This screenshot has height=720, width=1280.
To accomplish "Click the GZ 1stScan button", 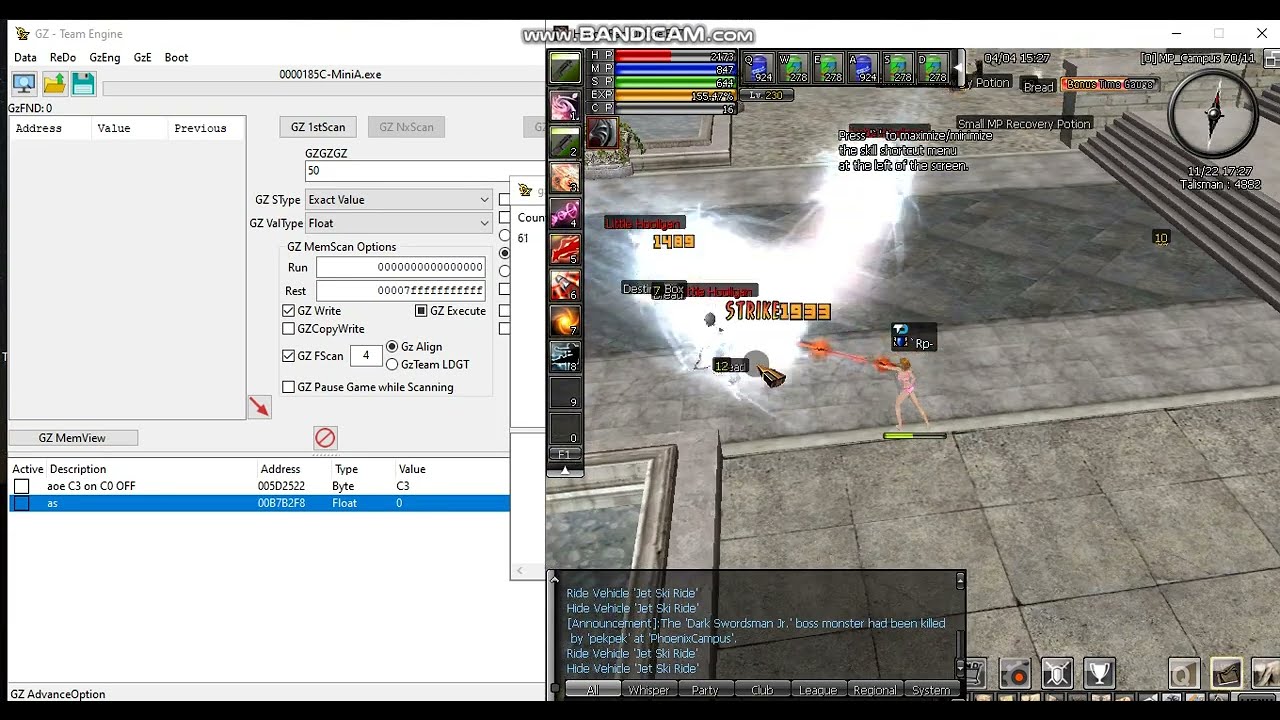I will [318, 127].
